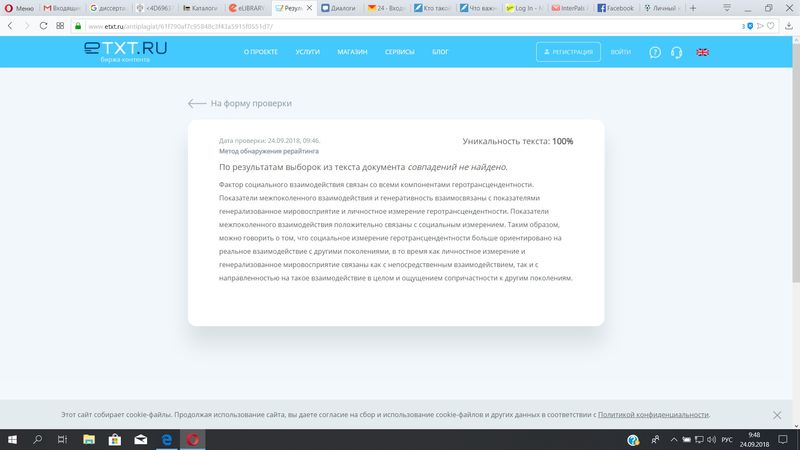Open Microsoft Edge from the taskbar
The height and width of the screenshot is (450, 800).
coord(167,439)
